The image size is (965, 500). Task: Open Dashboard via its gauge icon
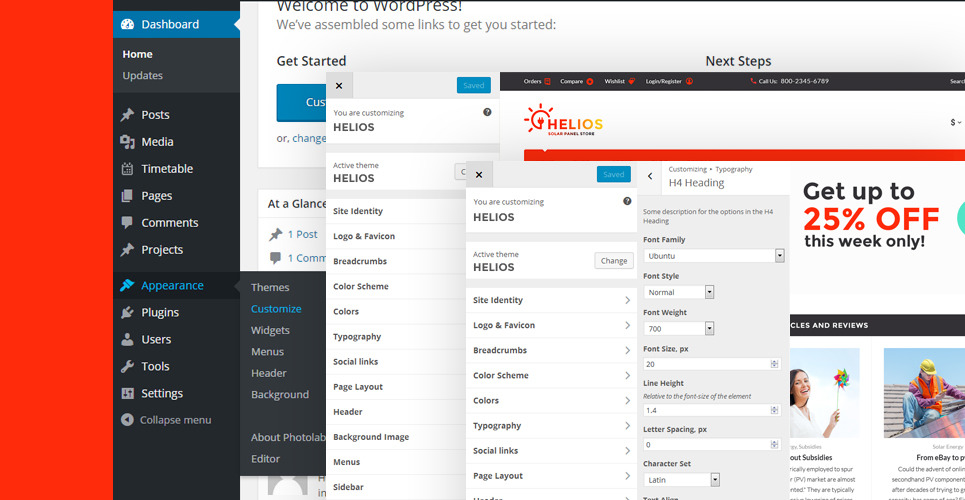[127, 24]
